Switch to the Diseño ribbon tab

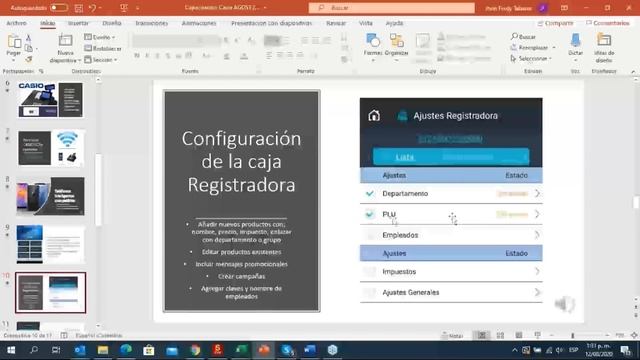tap(111, 23)
